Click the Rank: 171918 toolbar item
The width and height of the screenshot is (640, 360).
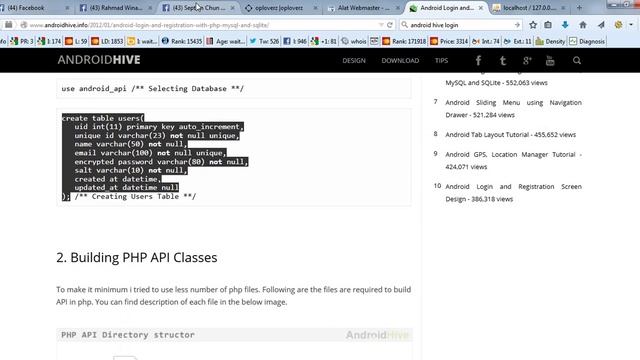tap(404, 41)
